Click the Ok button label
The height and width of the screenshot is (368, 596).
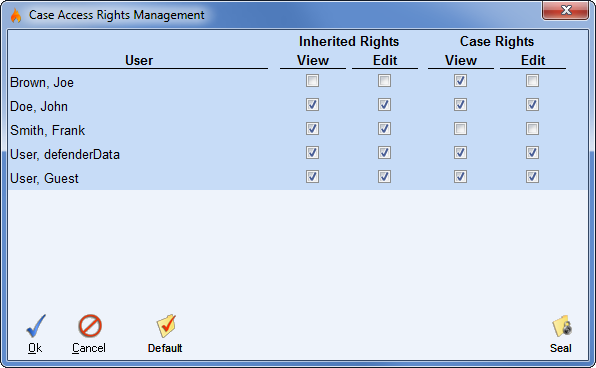coord(35,348)
